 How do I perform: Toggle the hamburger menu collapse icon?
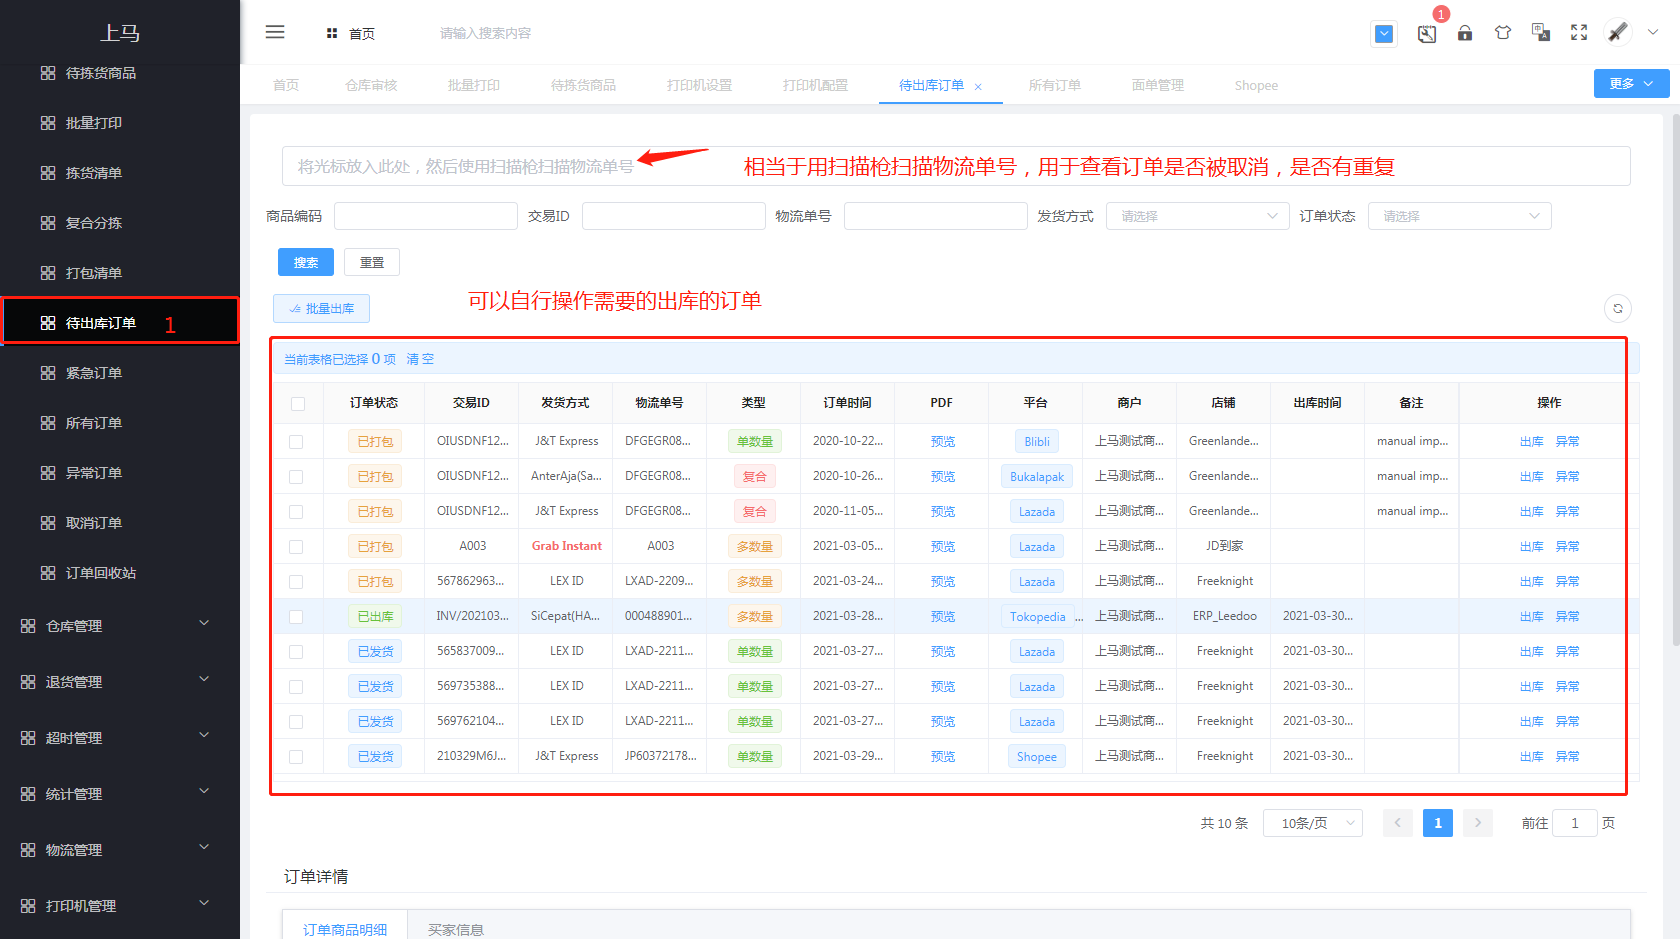click(x=275, y=32)
